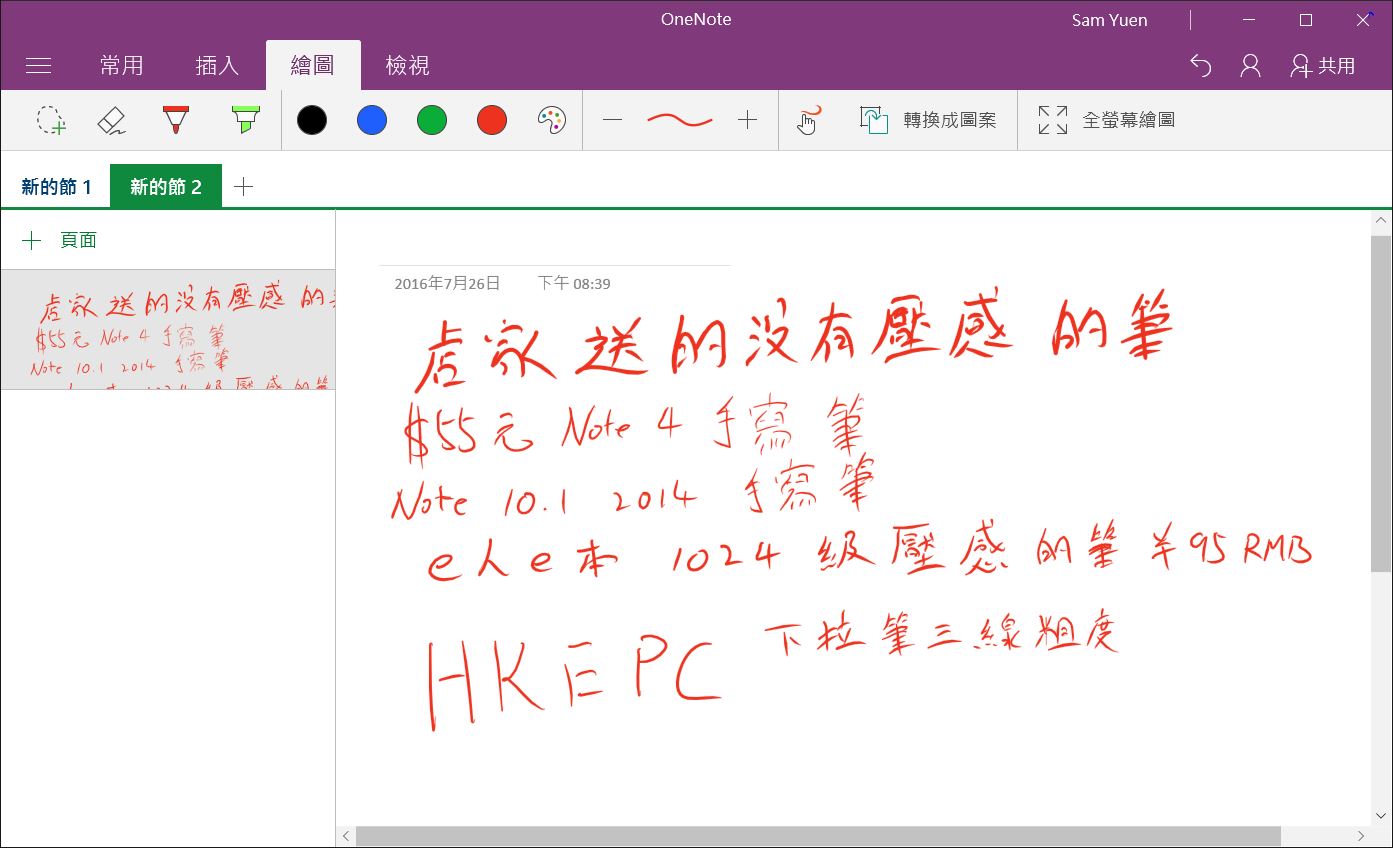Choose black ink color
The image size is (1393, 848).
point(312,120)
